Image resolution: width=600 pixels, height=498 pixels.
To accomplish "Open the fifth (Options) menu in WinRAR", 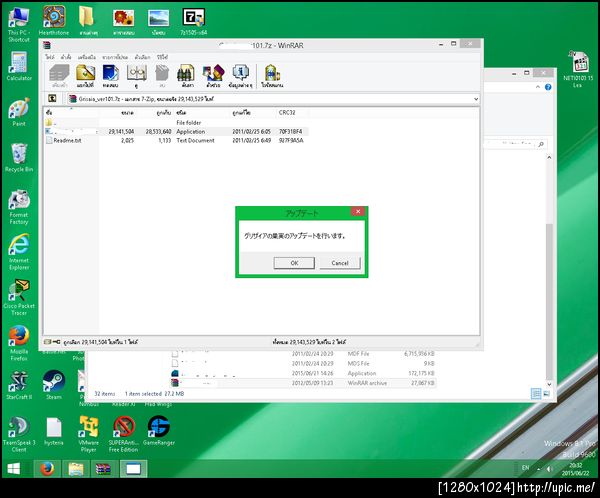I will [x=142, y=57].
